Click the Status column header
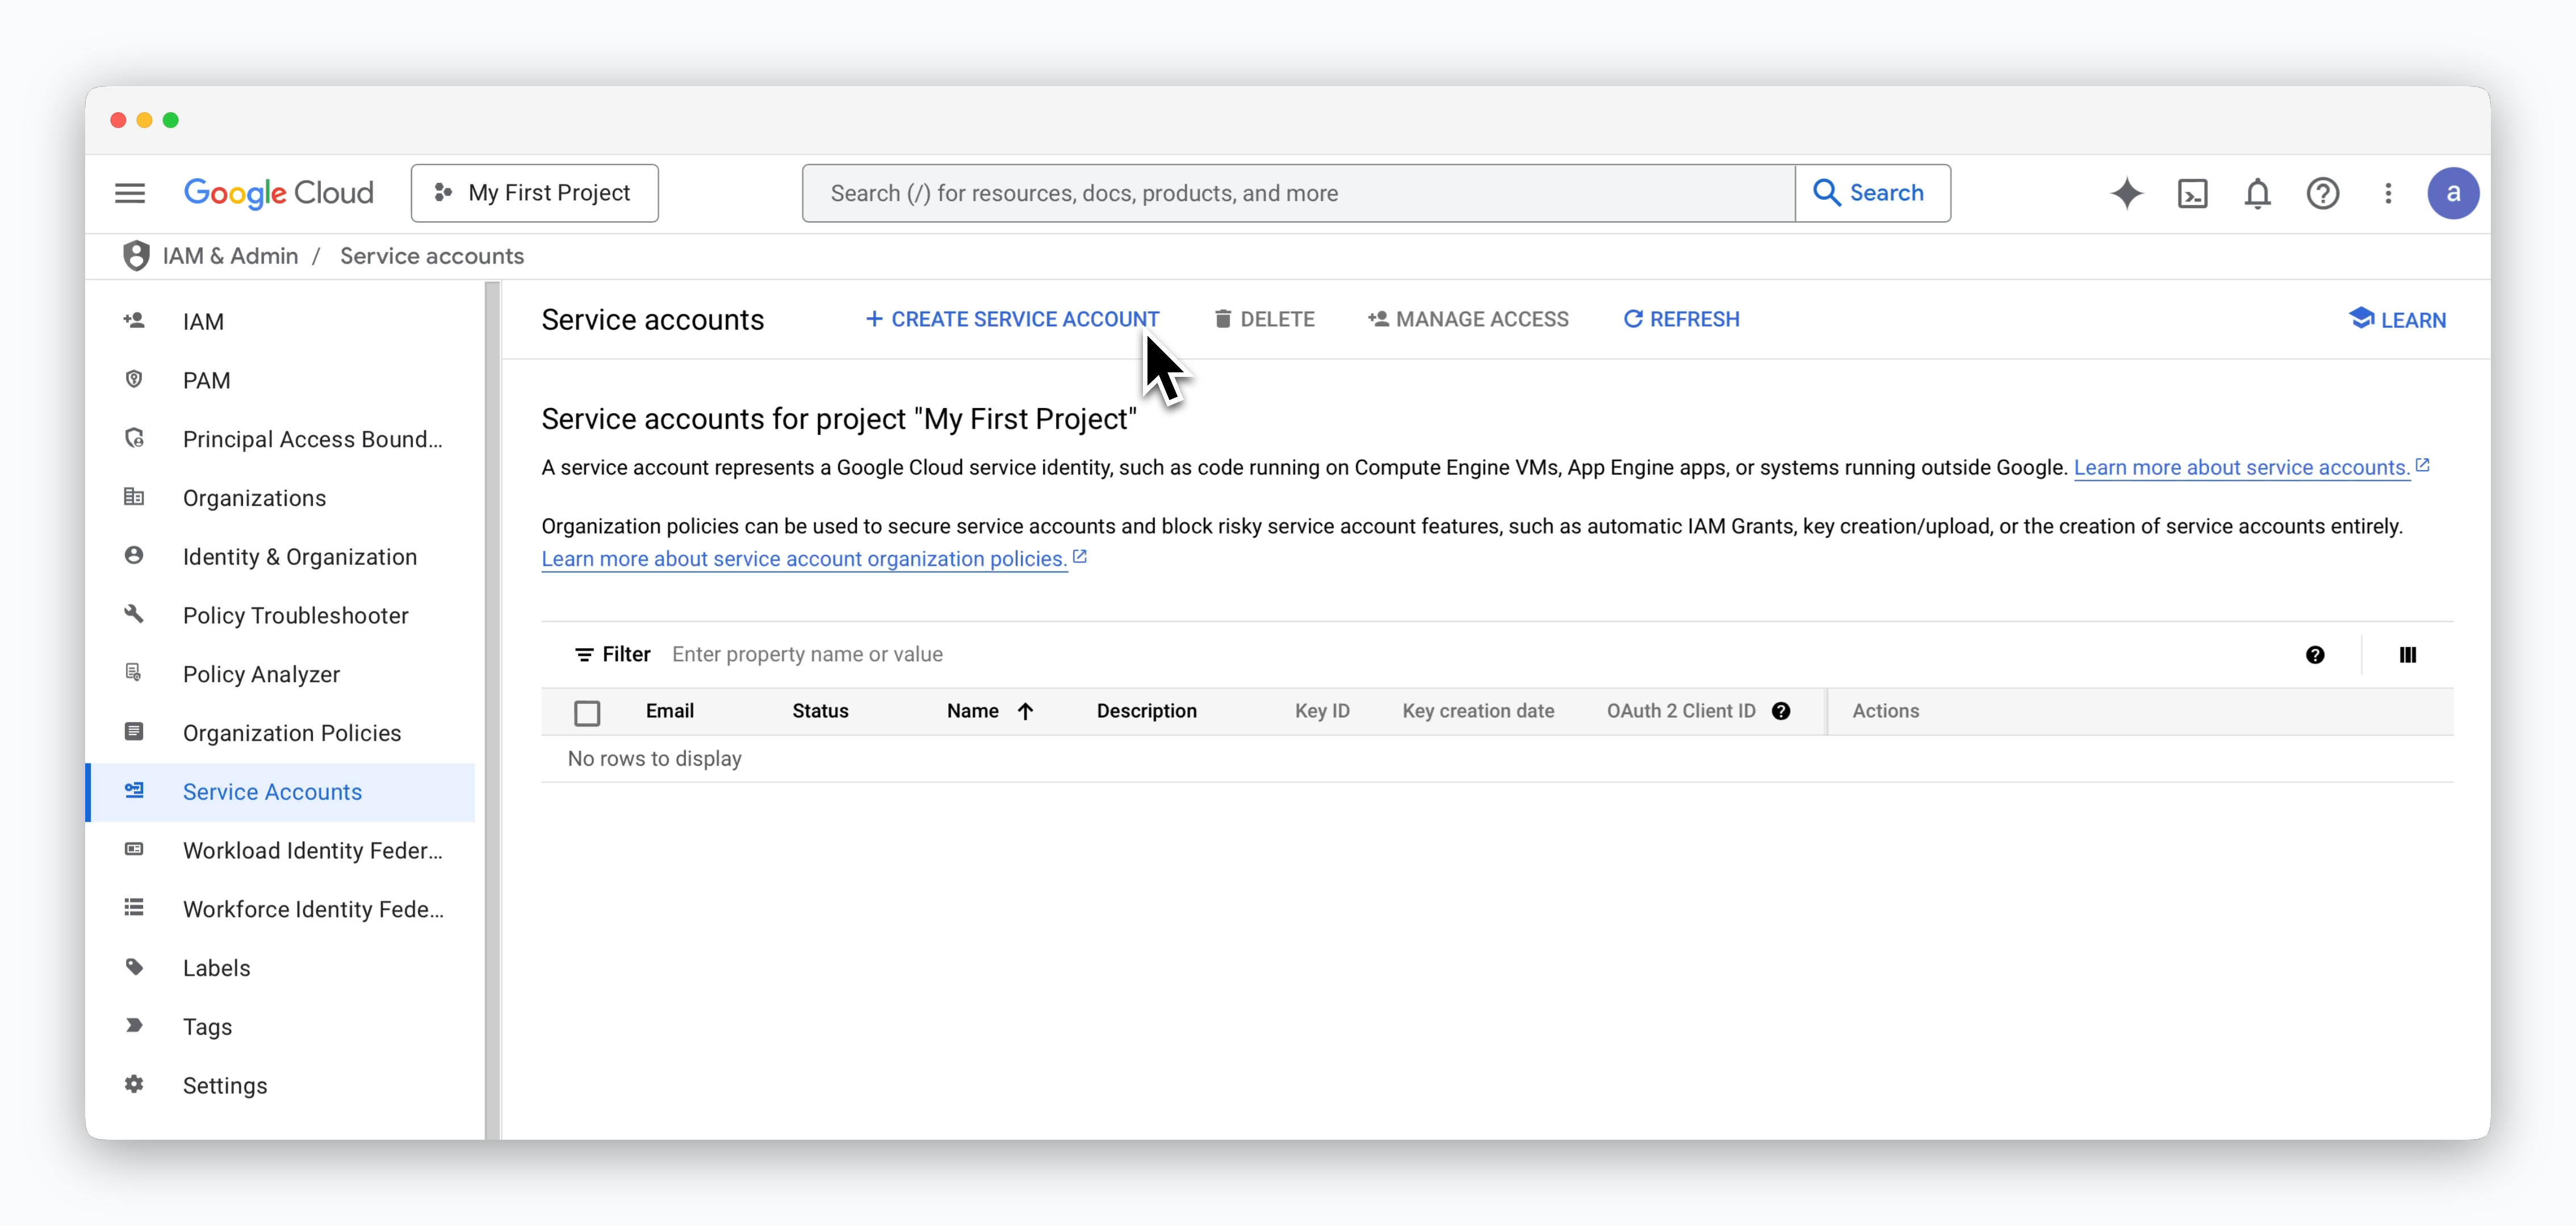The height and width of the screenshot is (1226, 2576). [x=820, y=711]
